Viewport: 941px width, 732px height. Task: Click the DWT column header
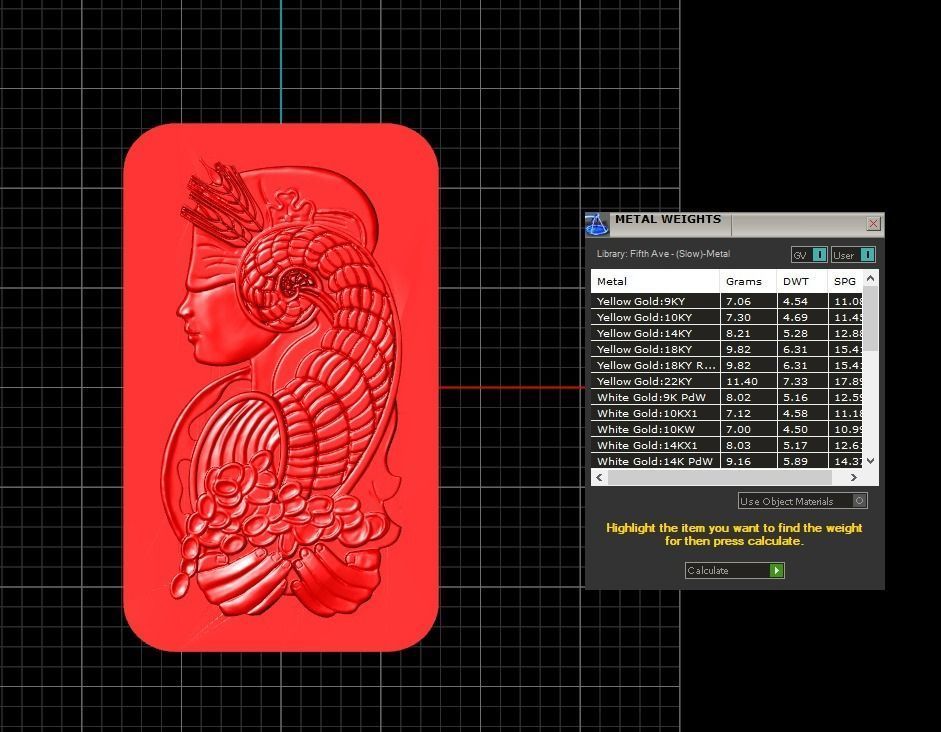802,281
